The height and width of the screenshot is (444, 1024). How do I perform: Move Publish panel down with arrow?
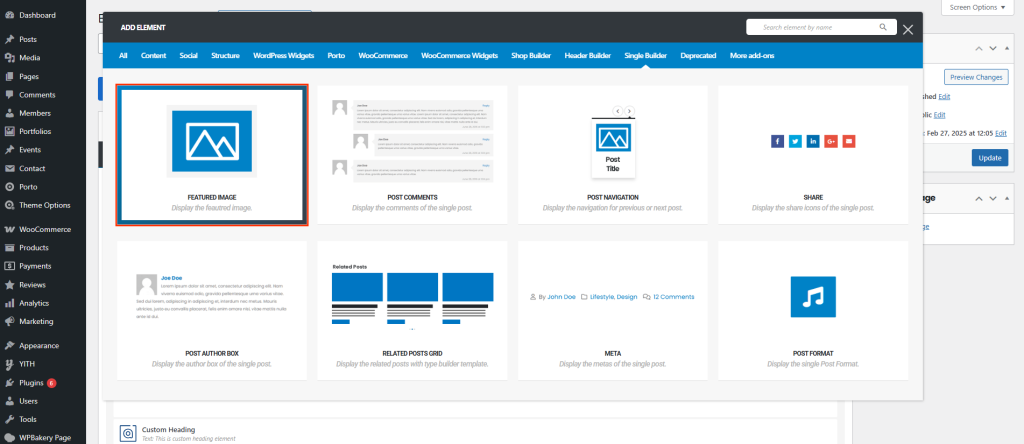click(992, 48)
